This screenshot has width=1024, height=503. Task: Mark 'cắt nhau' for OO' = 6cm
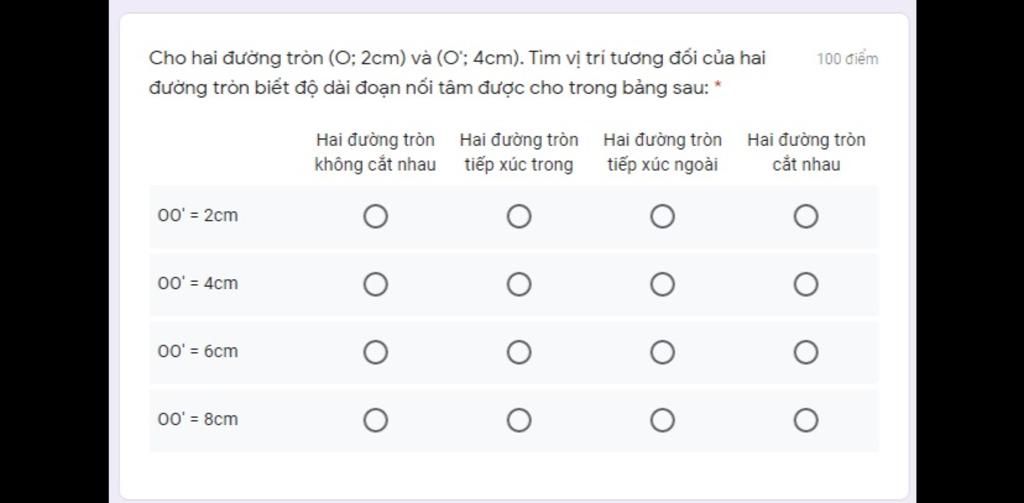806,352
